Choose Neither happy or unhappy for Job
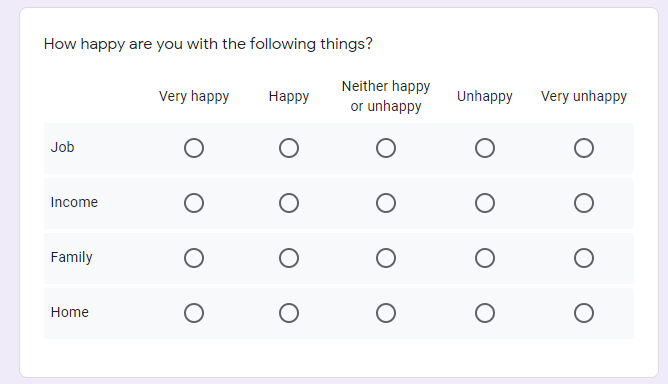This screenshot has height=384, width=668. [x=386, y=148]
